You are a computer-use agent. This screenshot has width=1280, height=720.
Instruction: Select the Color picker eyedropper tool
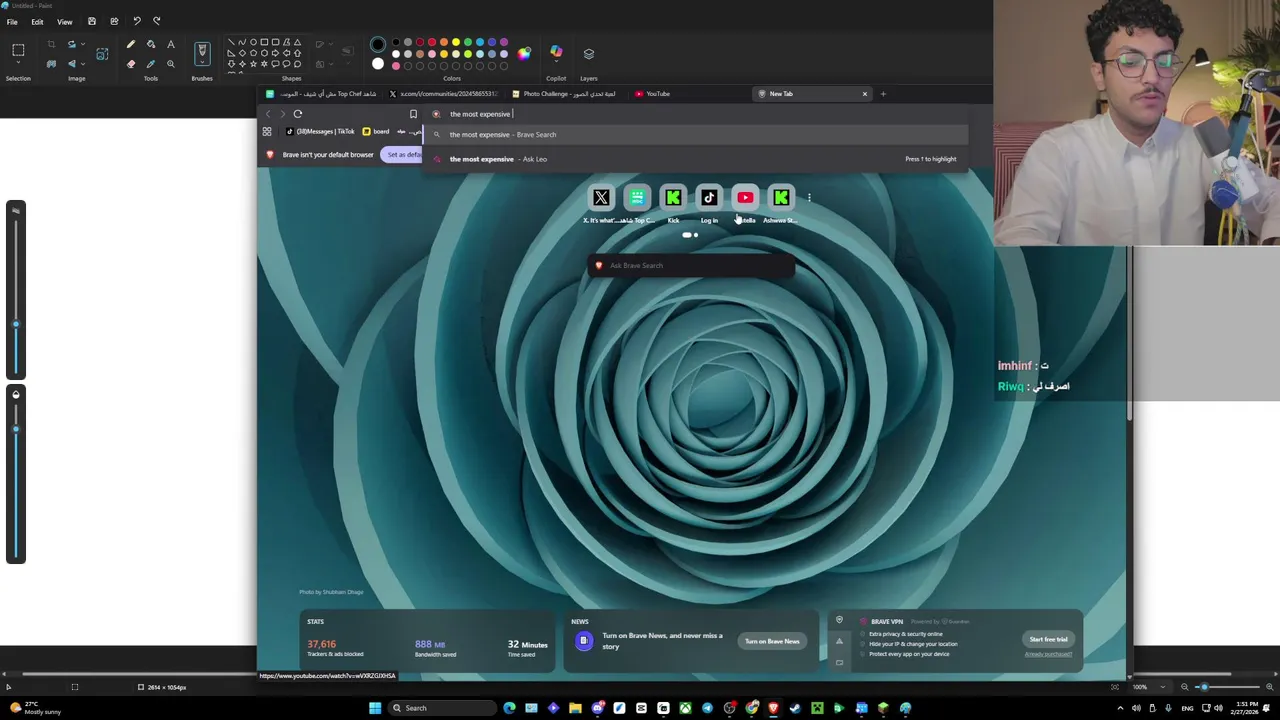[x=151, y=64]
